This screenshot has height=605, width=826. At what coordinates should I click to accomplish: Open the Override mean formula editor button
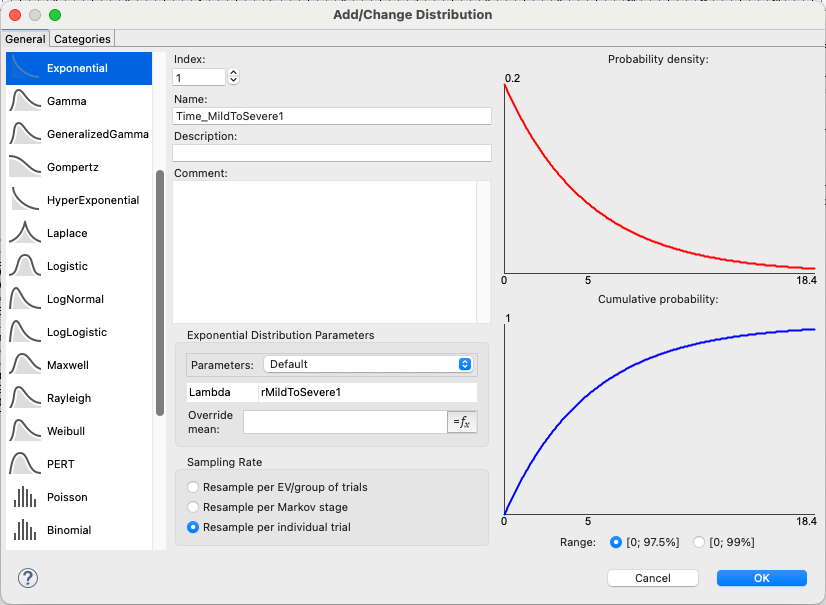(x=462, y=422)
